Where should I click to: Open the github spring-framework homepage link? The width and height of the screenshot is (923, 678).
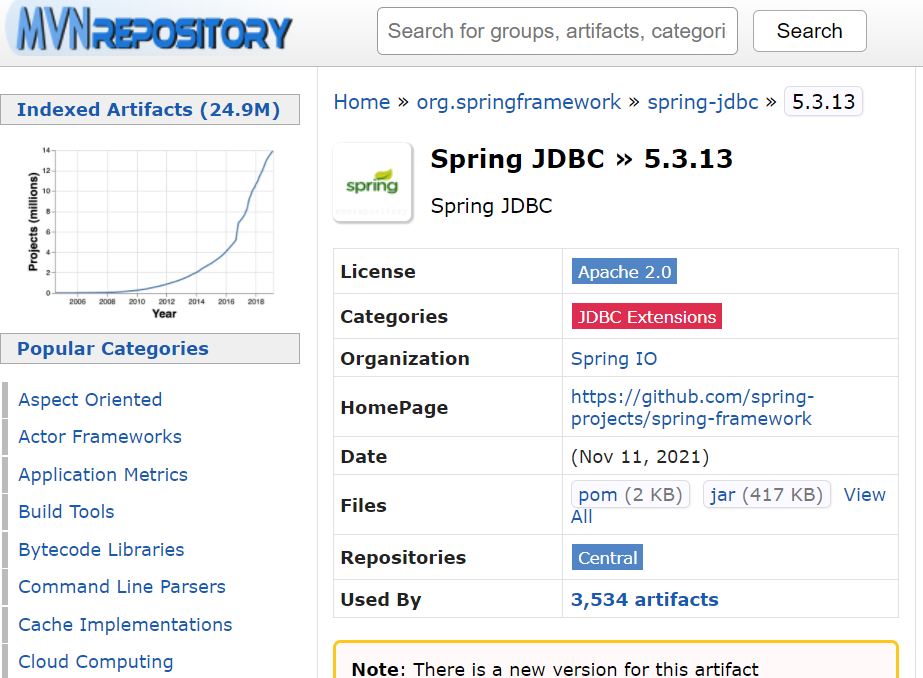pos(692,407)
